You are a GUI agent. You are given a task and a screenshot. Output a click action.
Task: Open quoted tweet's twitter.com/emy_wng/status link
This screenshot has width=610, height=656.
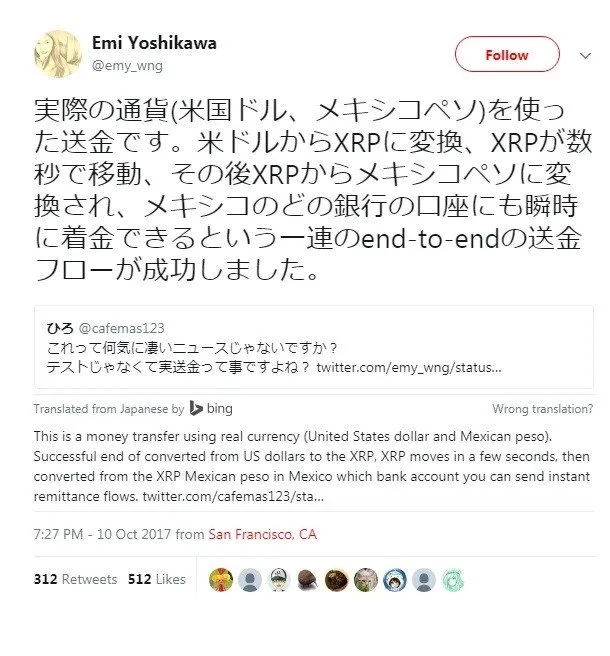[409, 368]
